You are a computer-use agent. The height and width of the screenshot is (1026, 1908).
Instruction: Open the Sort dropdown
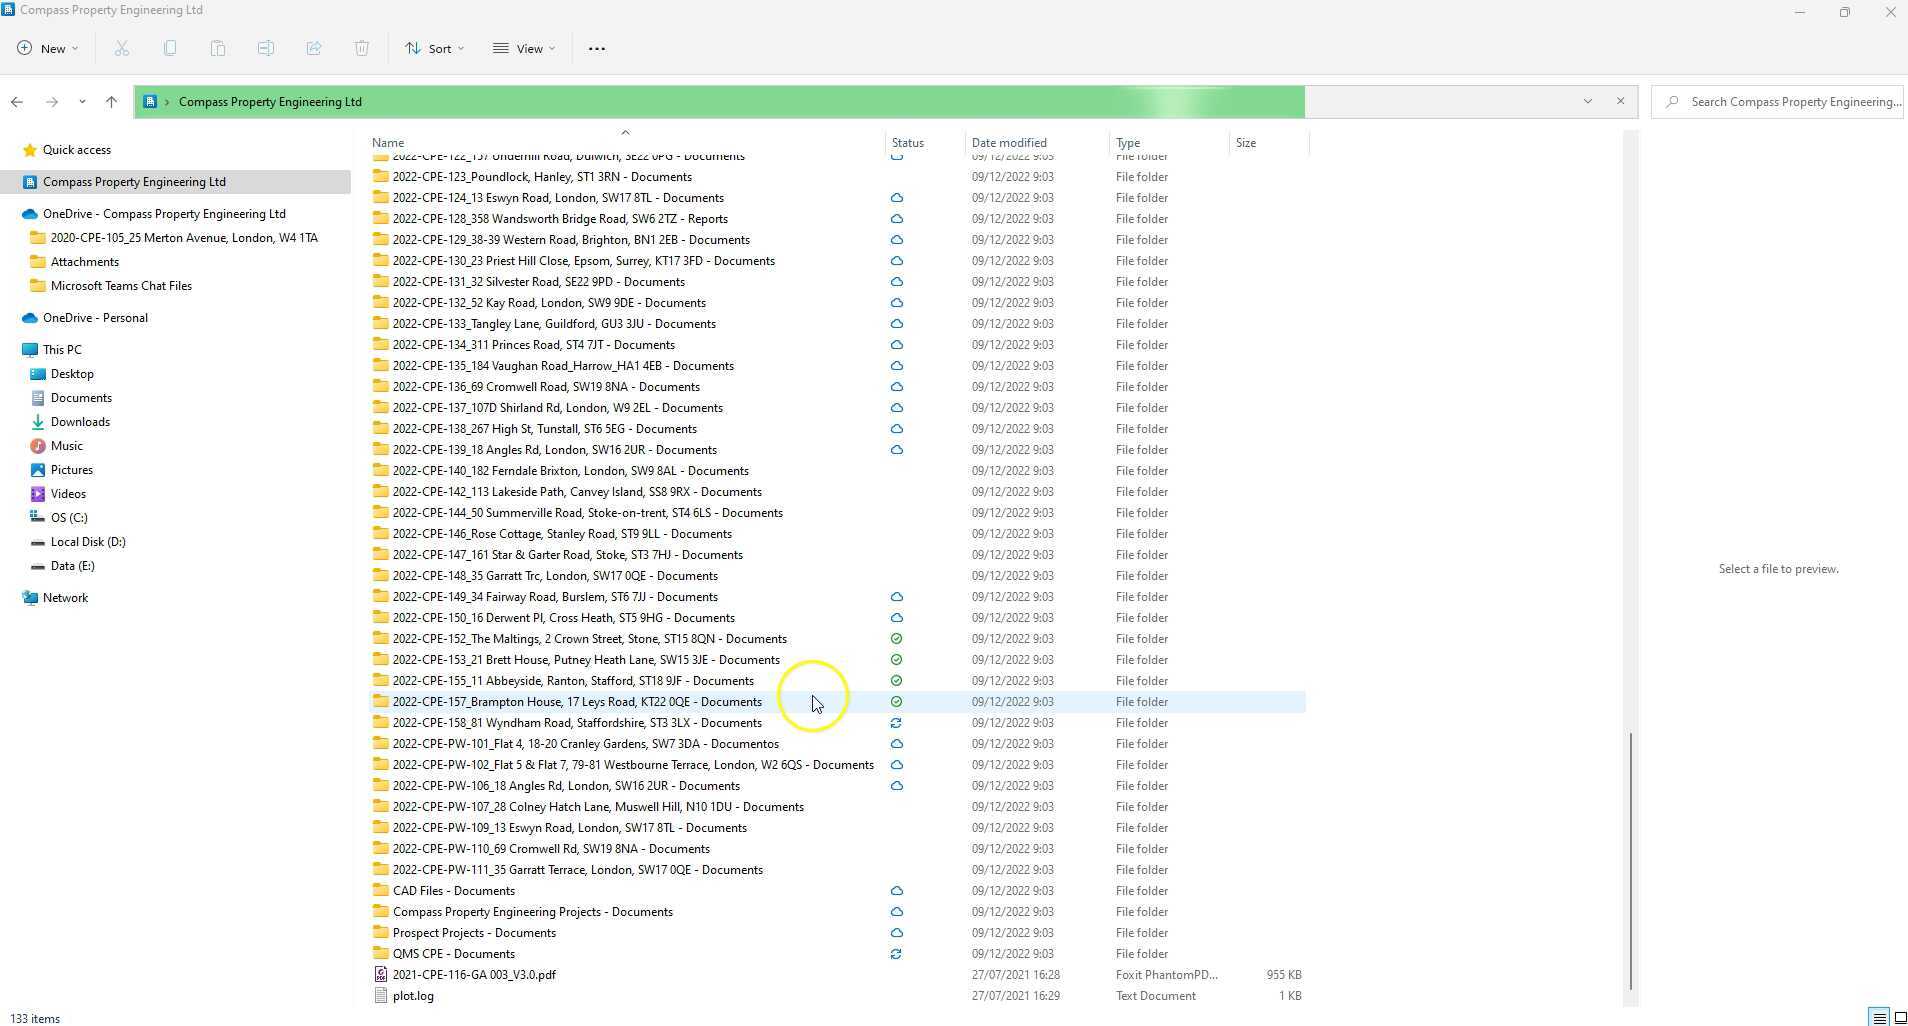434,48
